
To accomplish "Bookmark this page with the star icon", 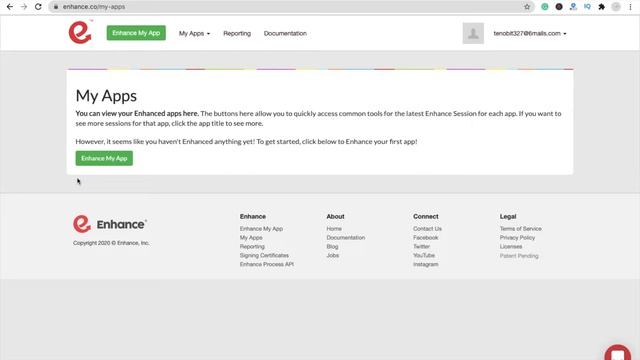I will [x=527, y=7].
